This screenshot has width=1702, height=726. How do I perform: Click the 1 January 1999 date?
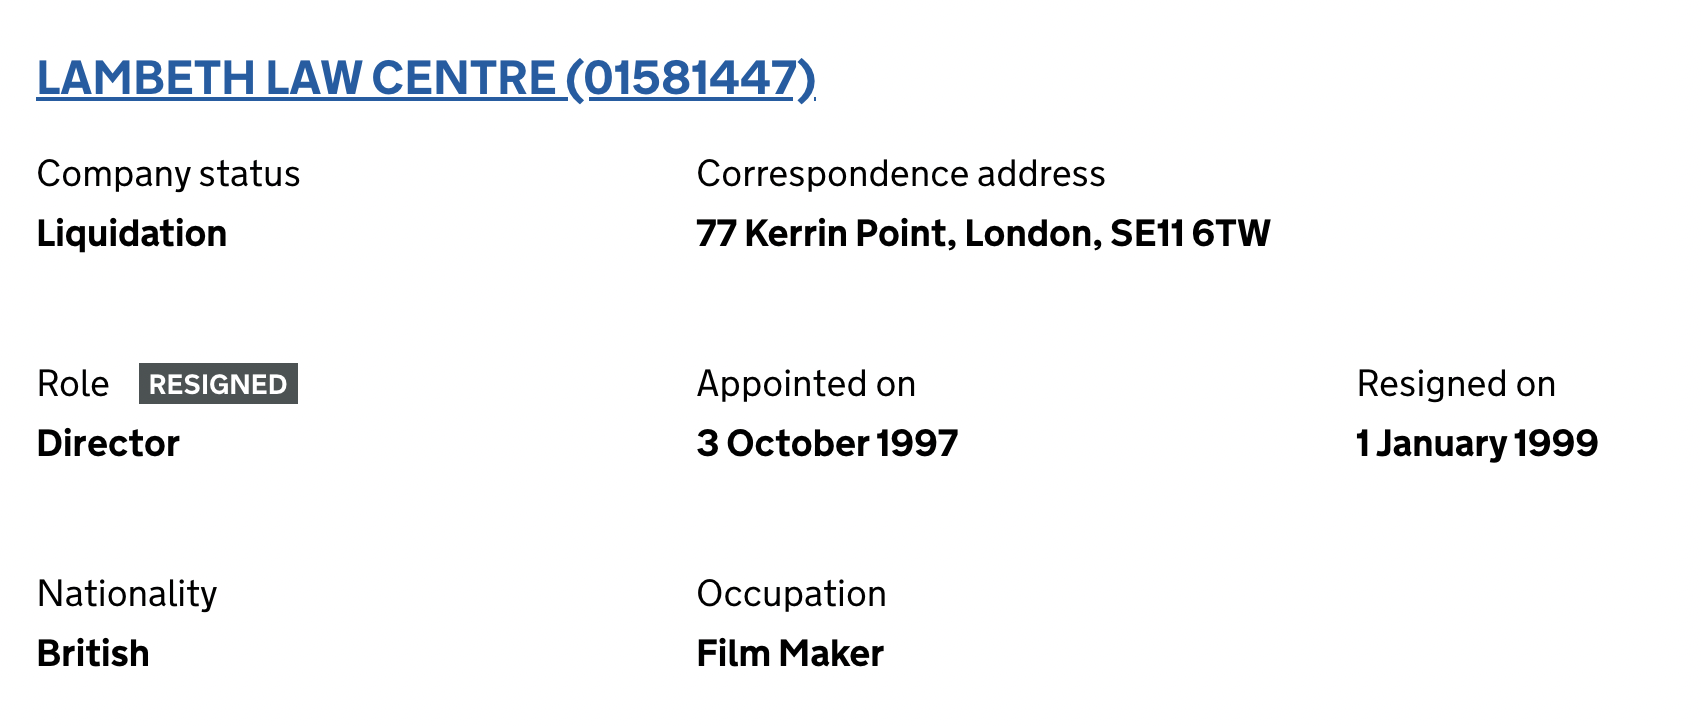coord(1477,444)
